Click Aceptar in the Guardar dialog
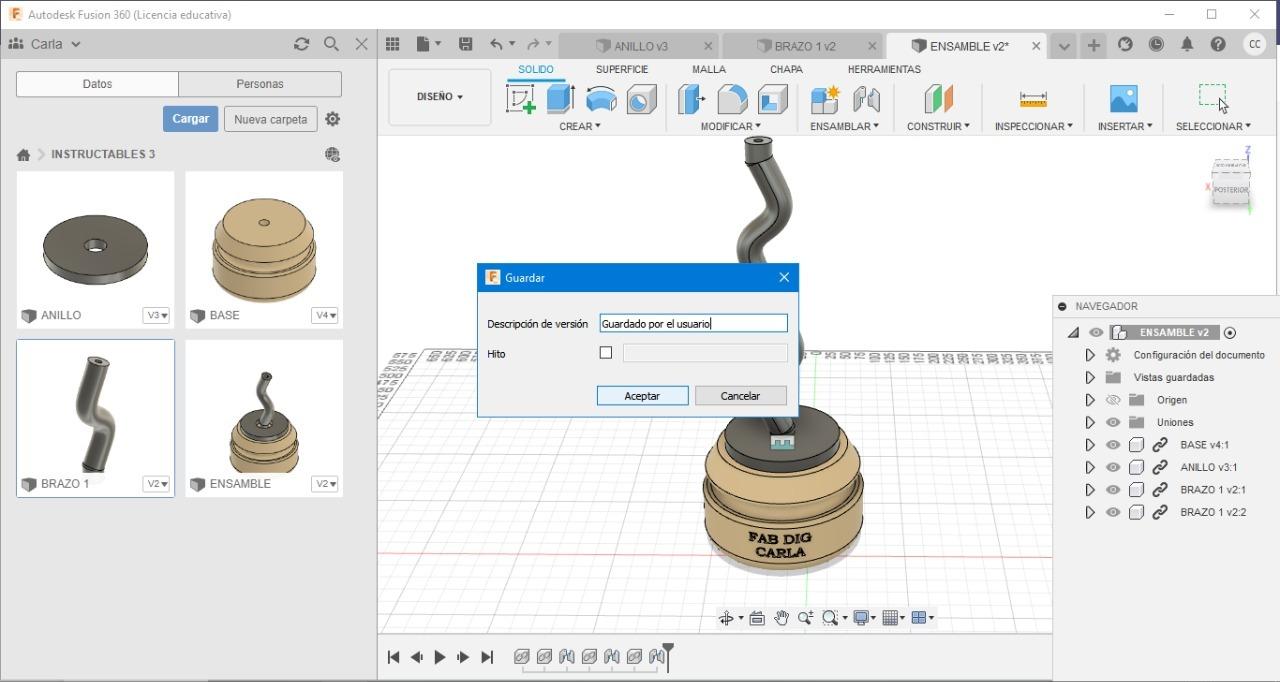 [x=642, y=396]
